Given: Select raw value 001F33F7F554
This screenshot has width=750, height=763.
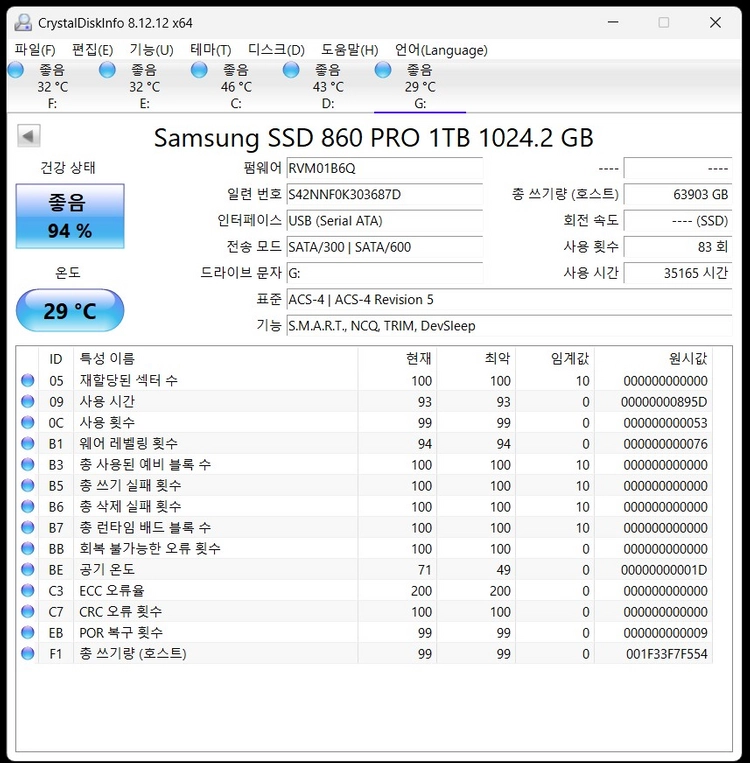Looking at the screenshot, I should tap(667, 654).
